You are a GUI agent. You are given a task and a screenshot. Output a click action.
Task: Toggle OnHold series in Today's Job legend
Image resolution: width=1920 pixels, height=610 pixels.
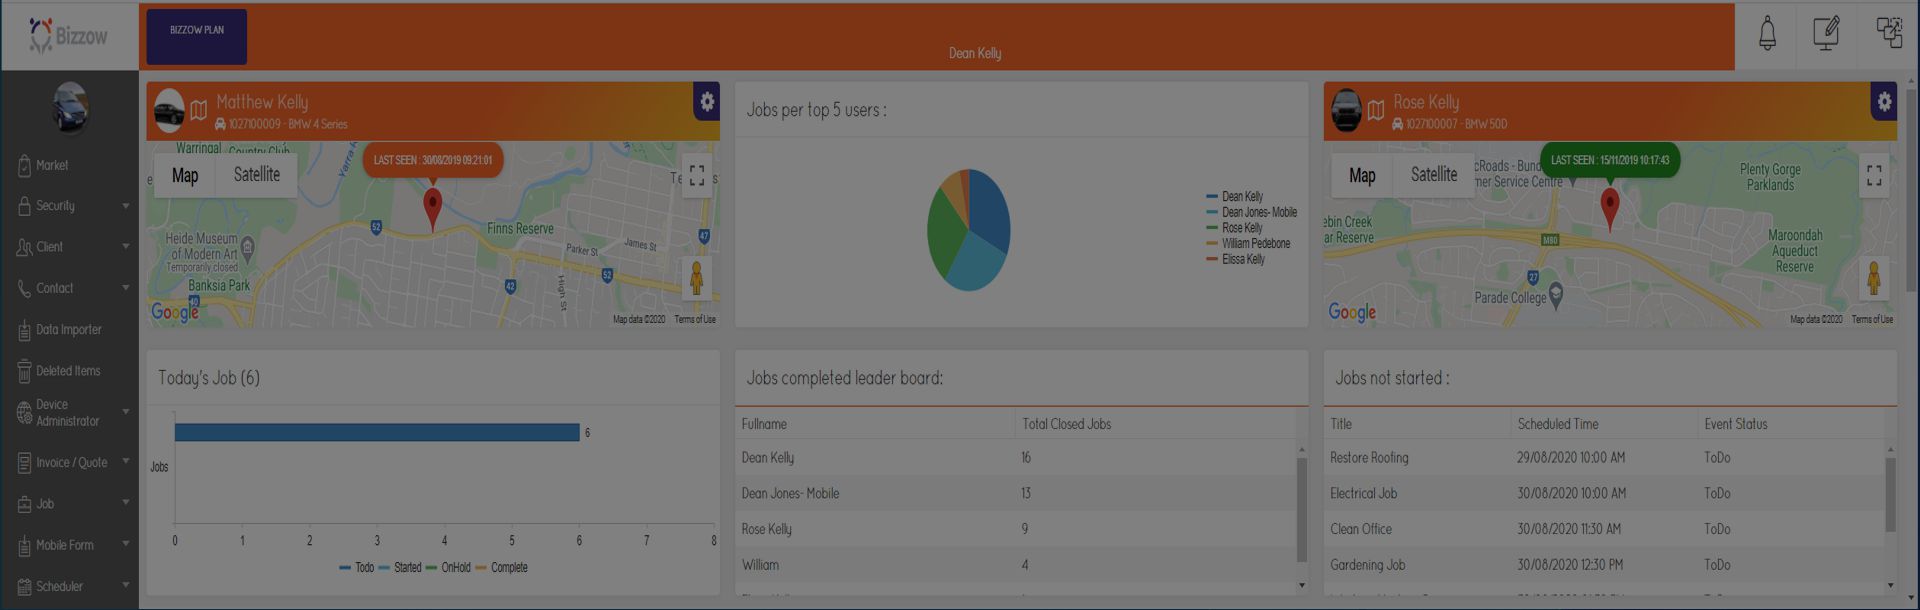click(x=449, y=568)
